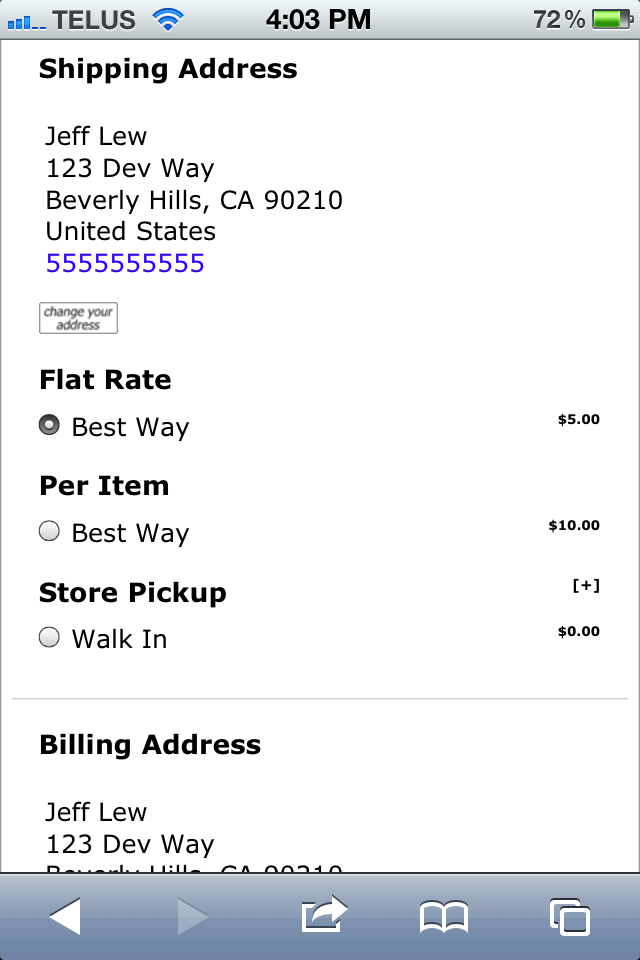
Task: Tap the phone number 5555555555 link
Action: [x=125, y=263]
